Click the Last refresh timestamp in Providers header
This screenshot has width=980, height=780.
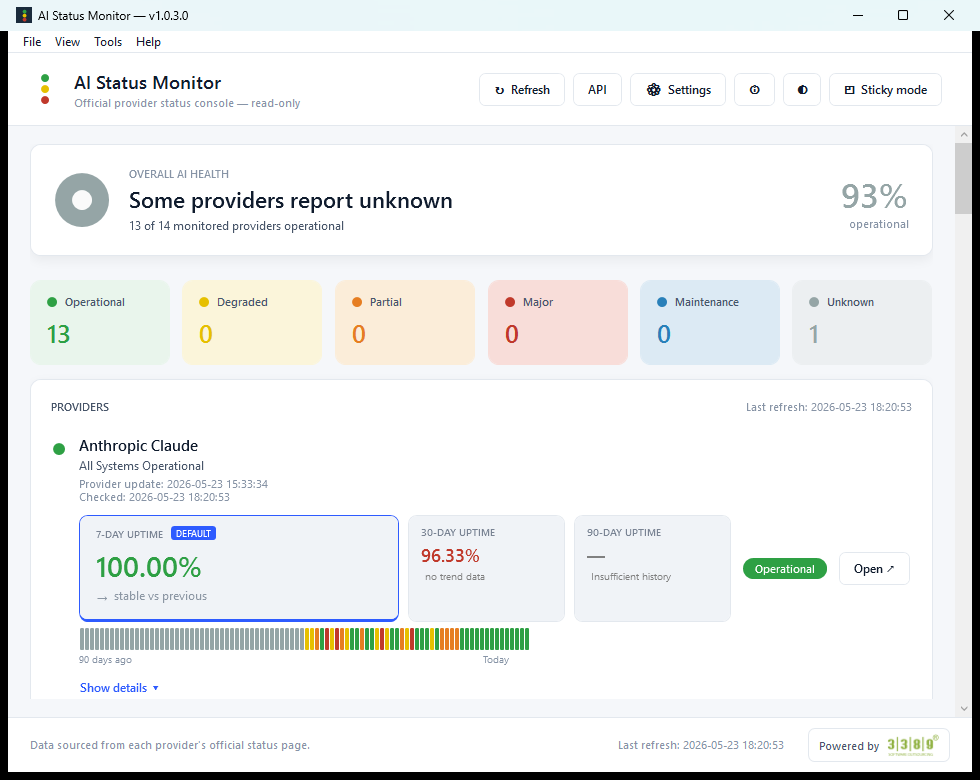tap(828, 407)
